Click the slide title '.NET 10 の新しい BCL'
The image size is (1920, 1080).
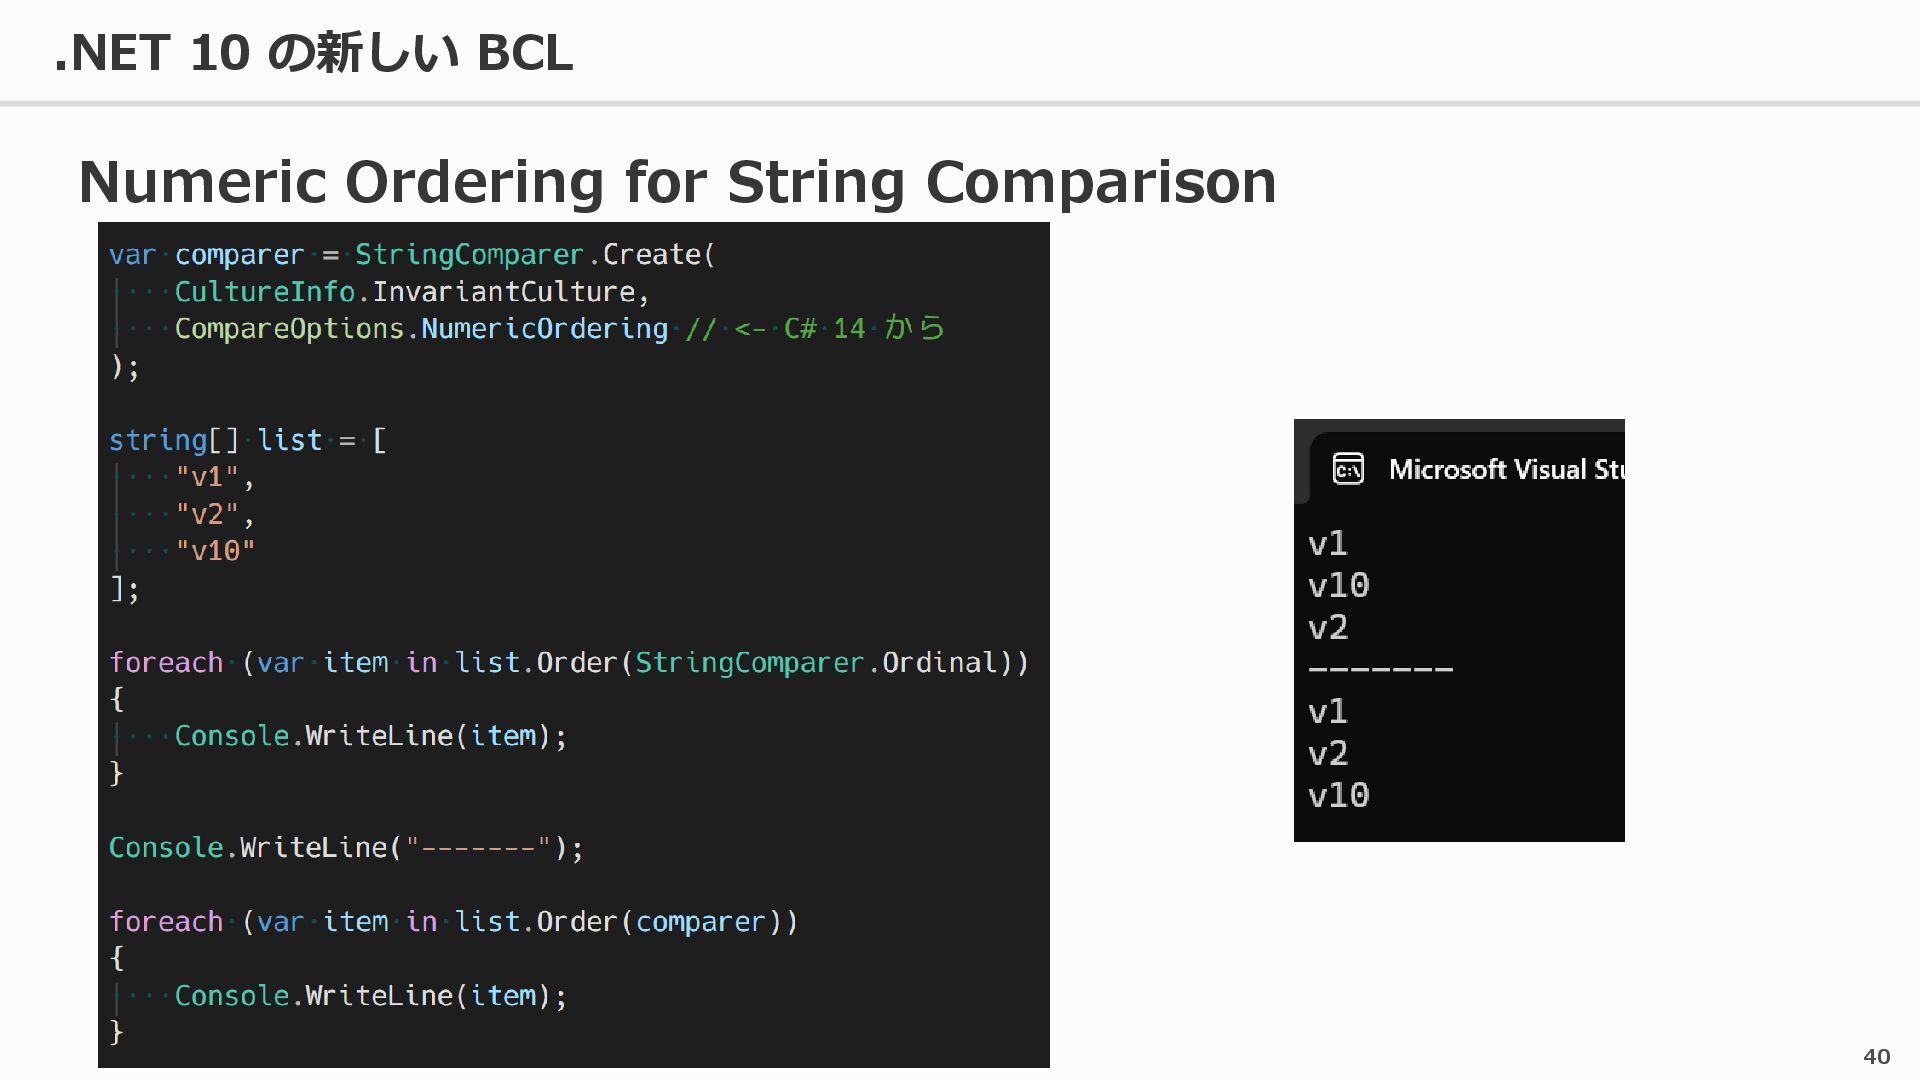[x=314, y=52]
